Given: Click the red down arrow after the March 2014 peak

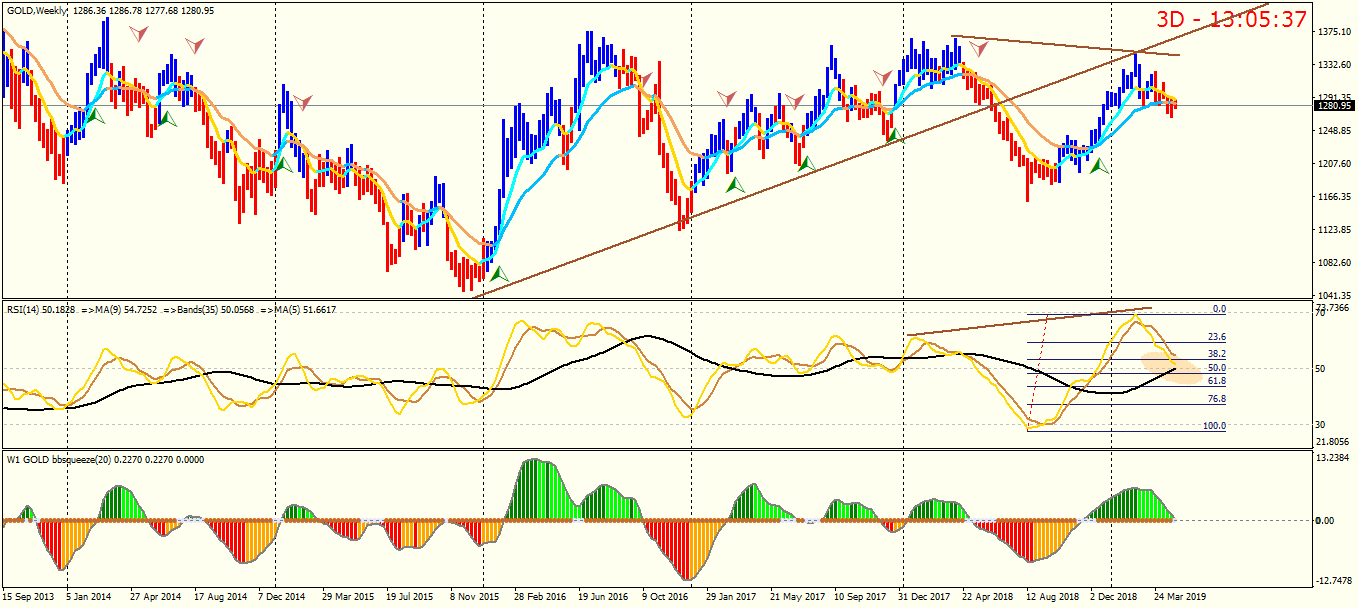Looking at the screenshot, I should [140, 33].
